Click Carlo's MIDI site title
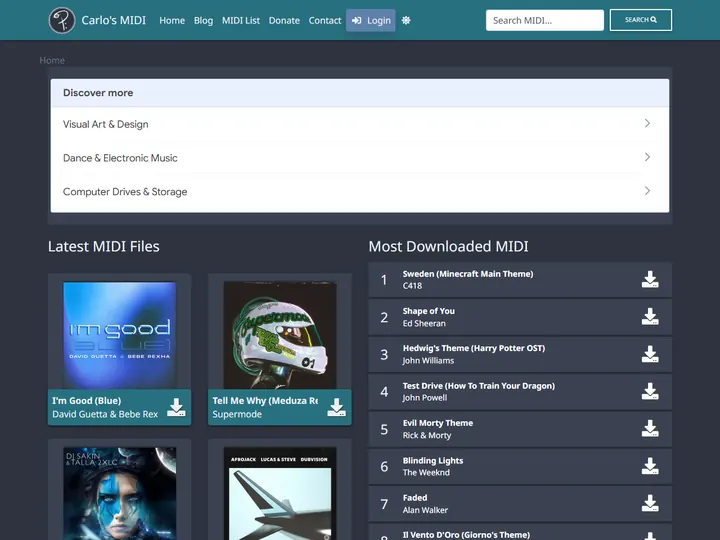Viewport: 720px width, 540px height. pos(113,20)
